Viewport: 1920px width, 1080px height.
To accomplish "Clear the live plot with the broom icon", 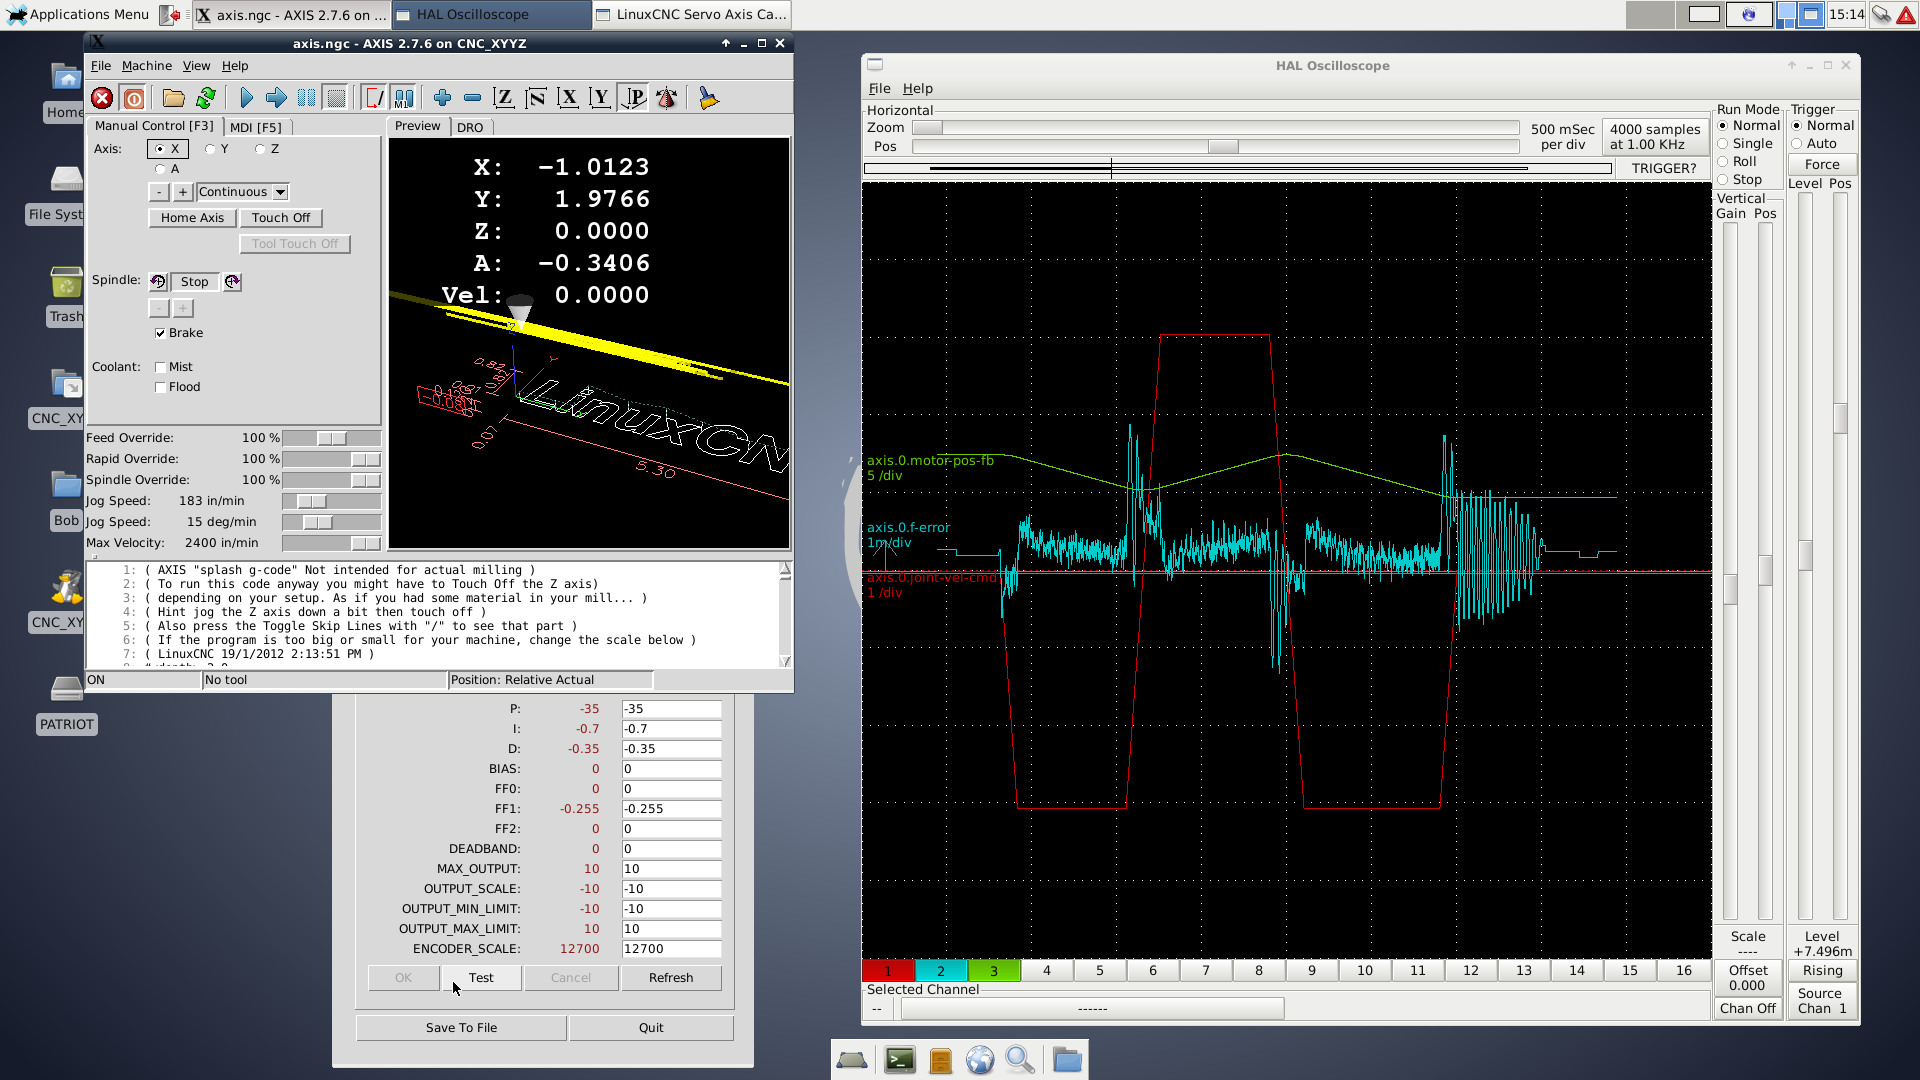I will (708, 98).
